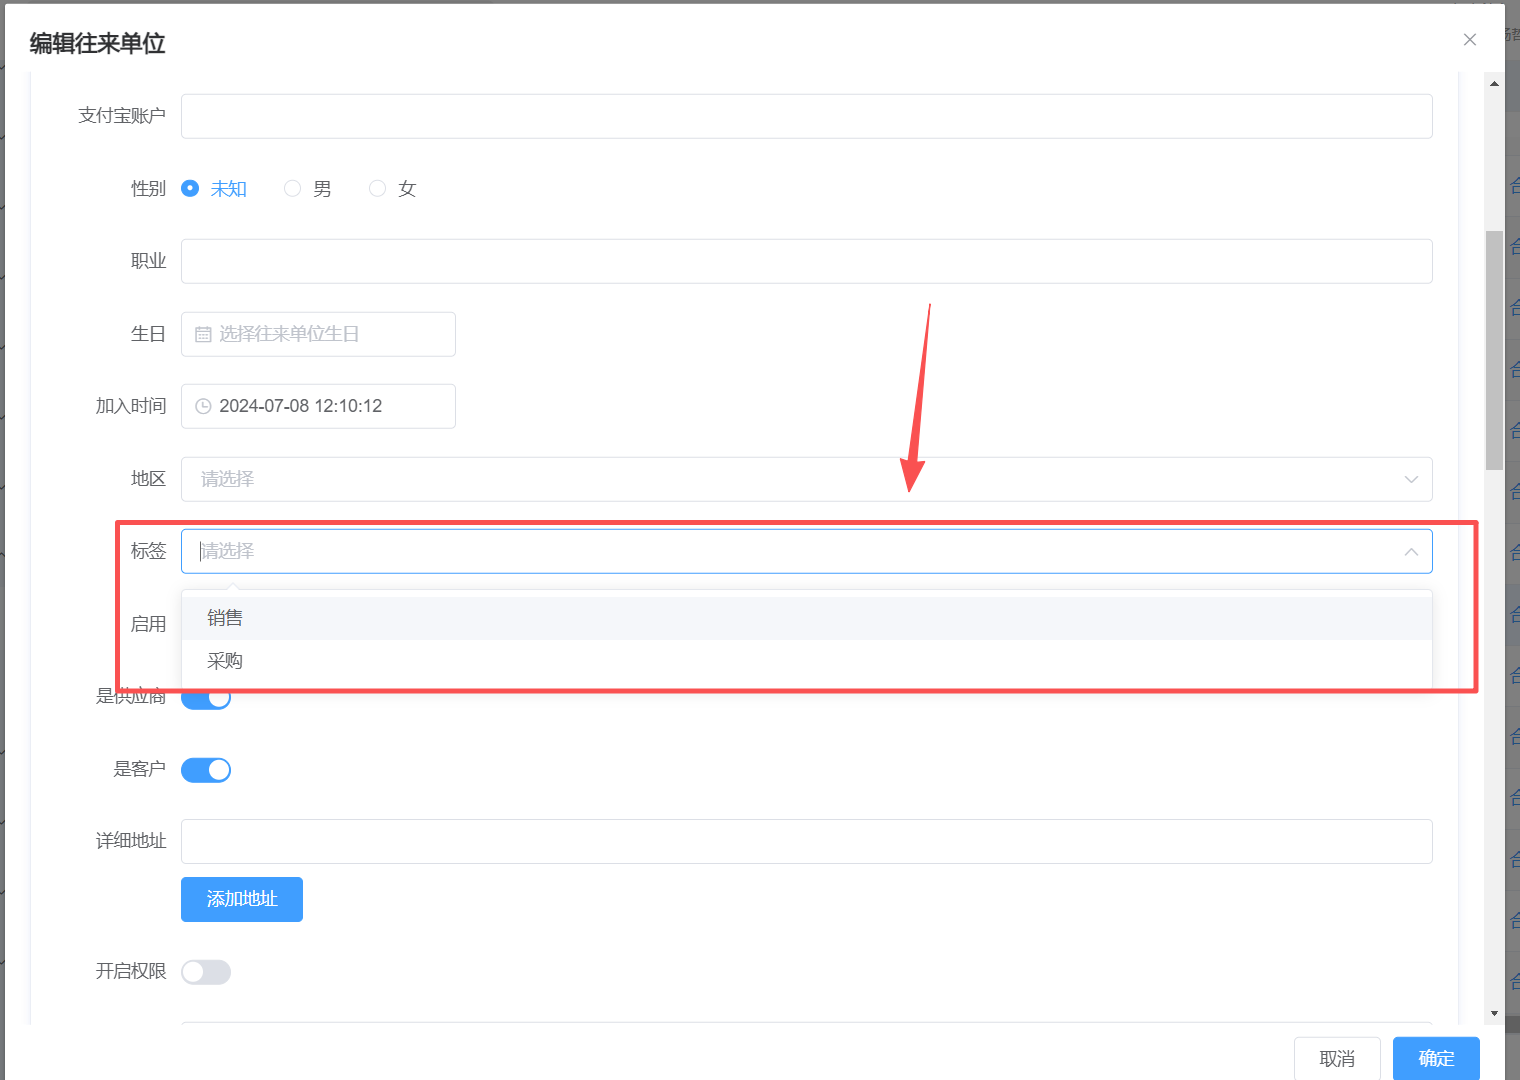
Task: Select 女 gender radio button
Action: click(x=378, y=189)
